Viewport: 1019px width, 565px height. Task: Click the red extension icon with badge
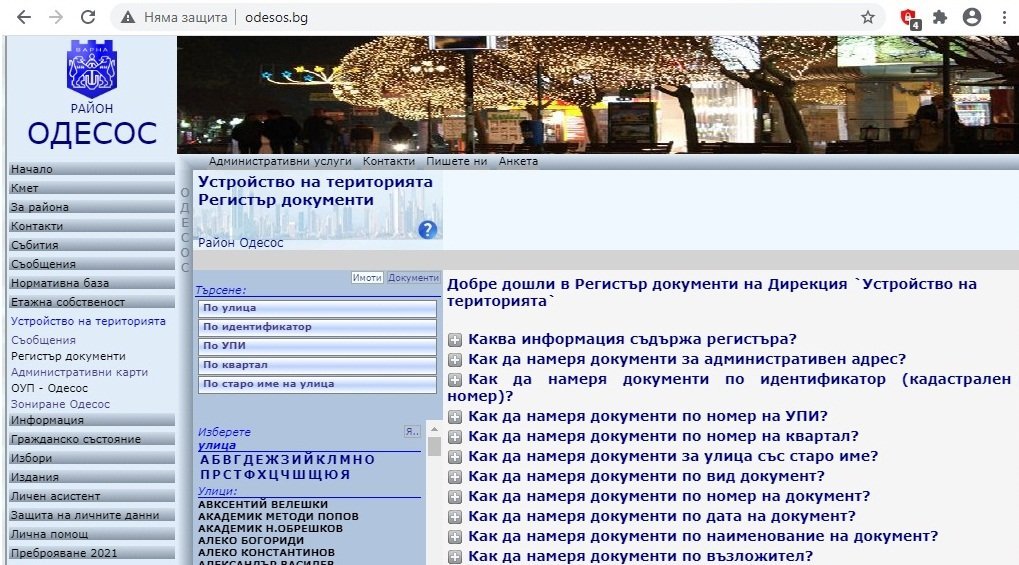[908, 17]
